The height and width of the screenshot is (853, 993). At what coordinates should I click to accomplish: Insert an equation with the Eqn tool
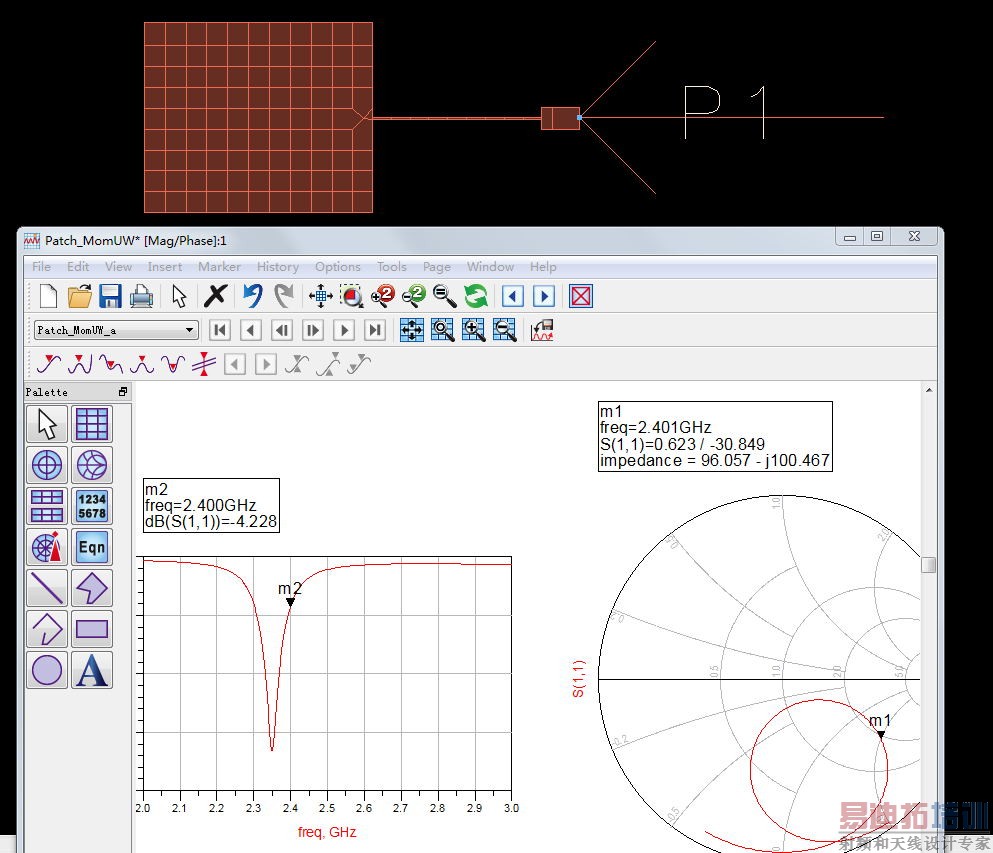tap(92, 547)
